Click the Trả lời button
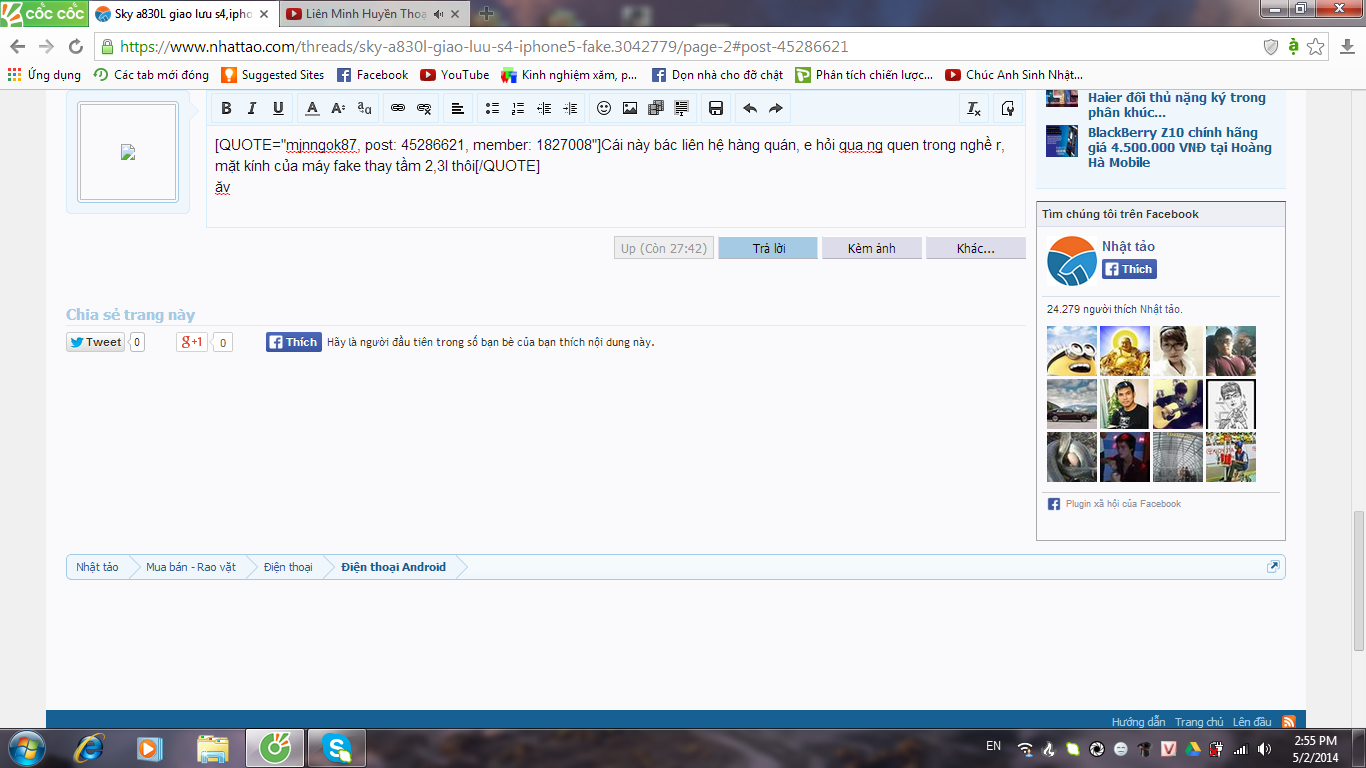Viewport: 1366px width, 768px height. 768,248
